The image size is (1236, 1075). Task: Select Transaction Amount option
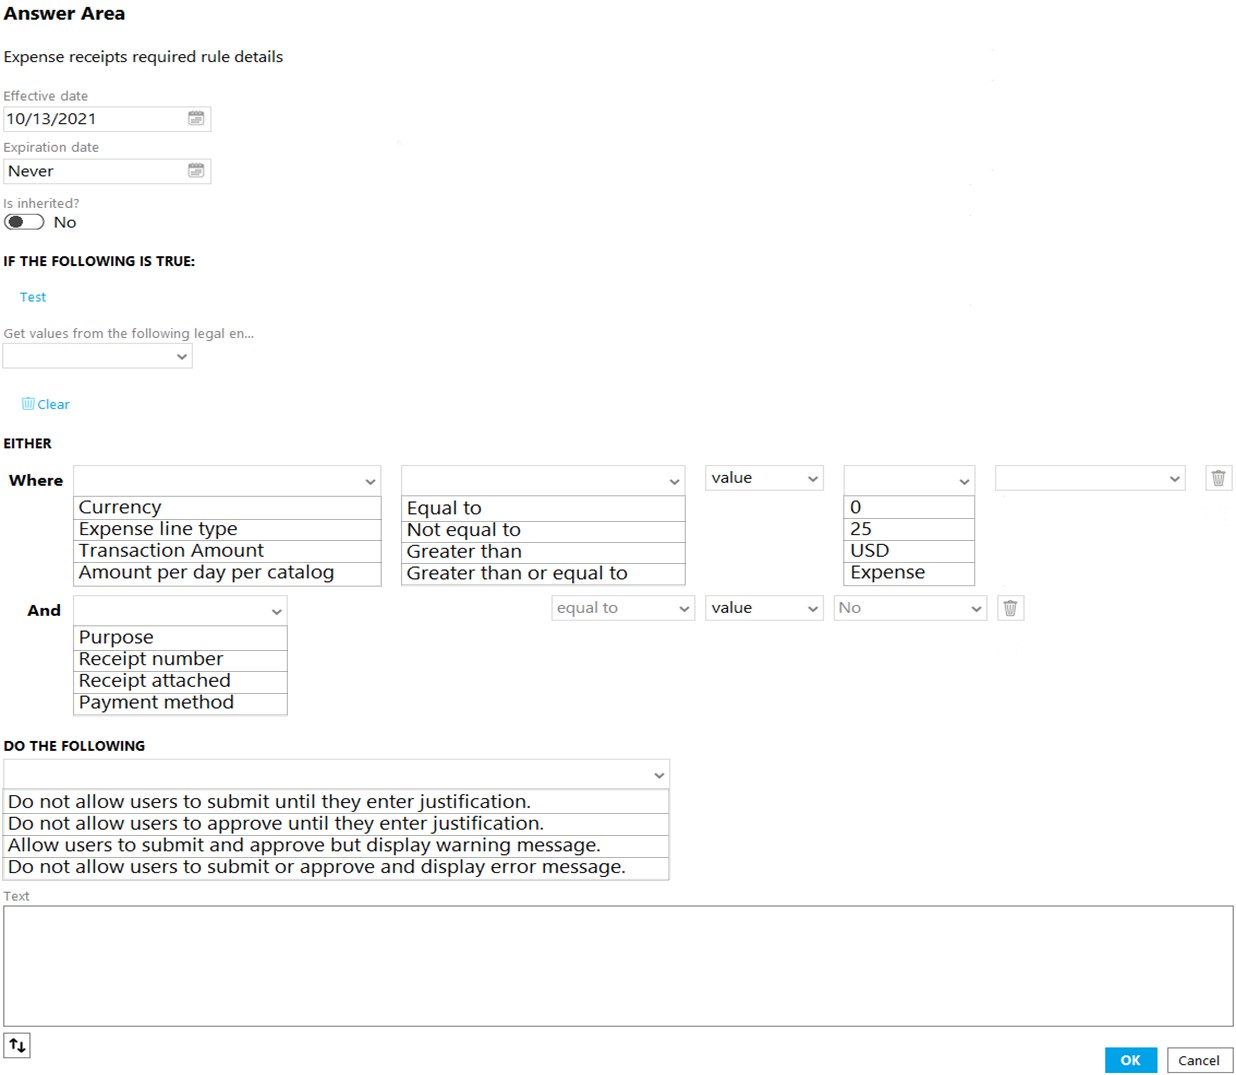tap(227, 551)
